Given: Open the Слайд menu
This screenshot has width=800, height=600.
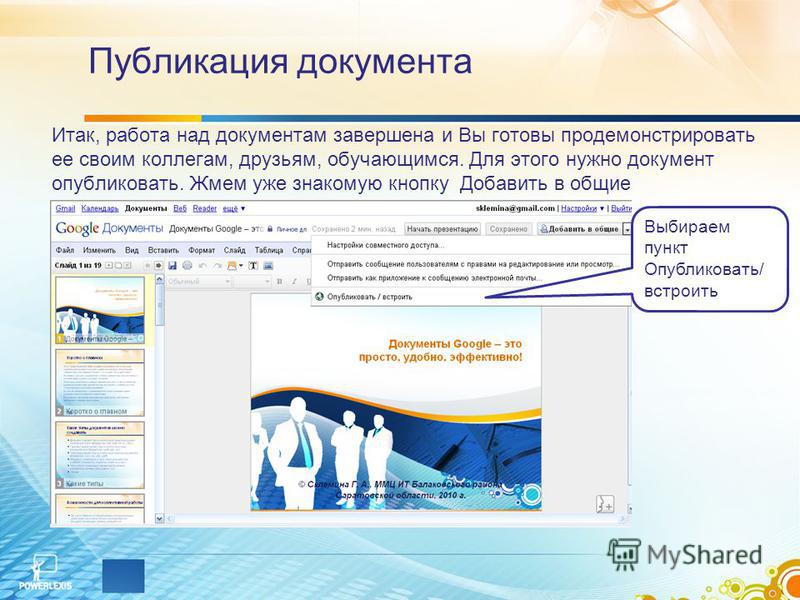Looking at the screenshot, I should (x=234, y=251).
